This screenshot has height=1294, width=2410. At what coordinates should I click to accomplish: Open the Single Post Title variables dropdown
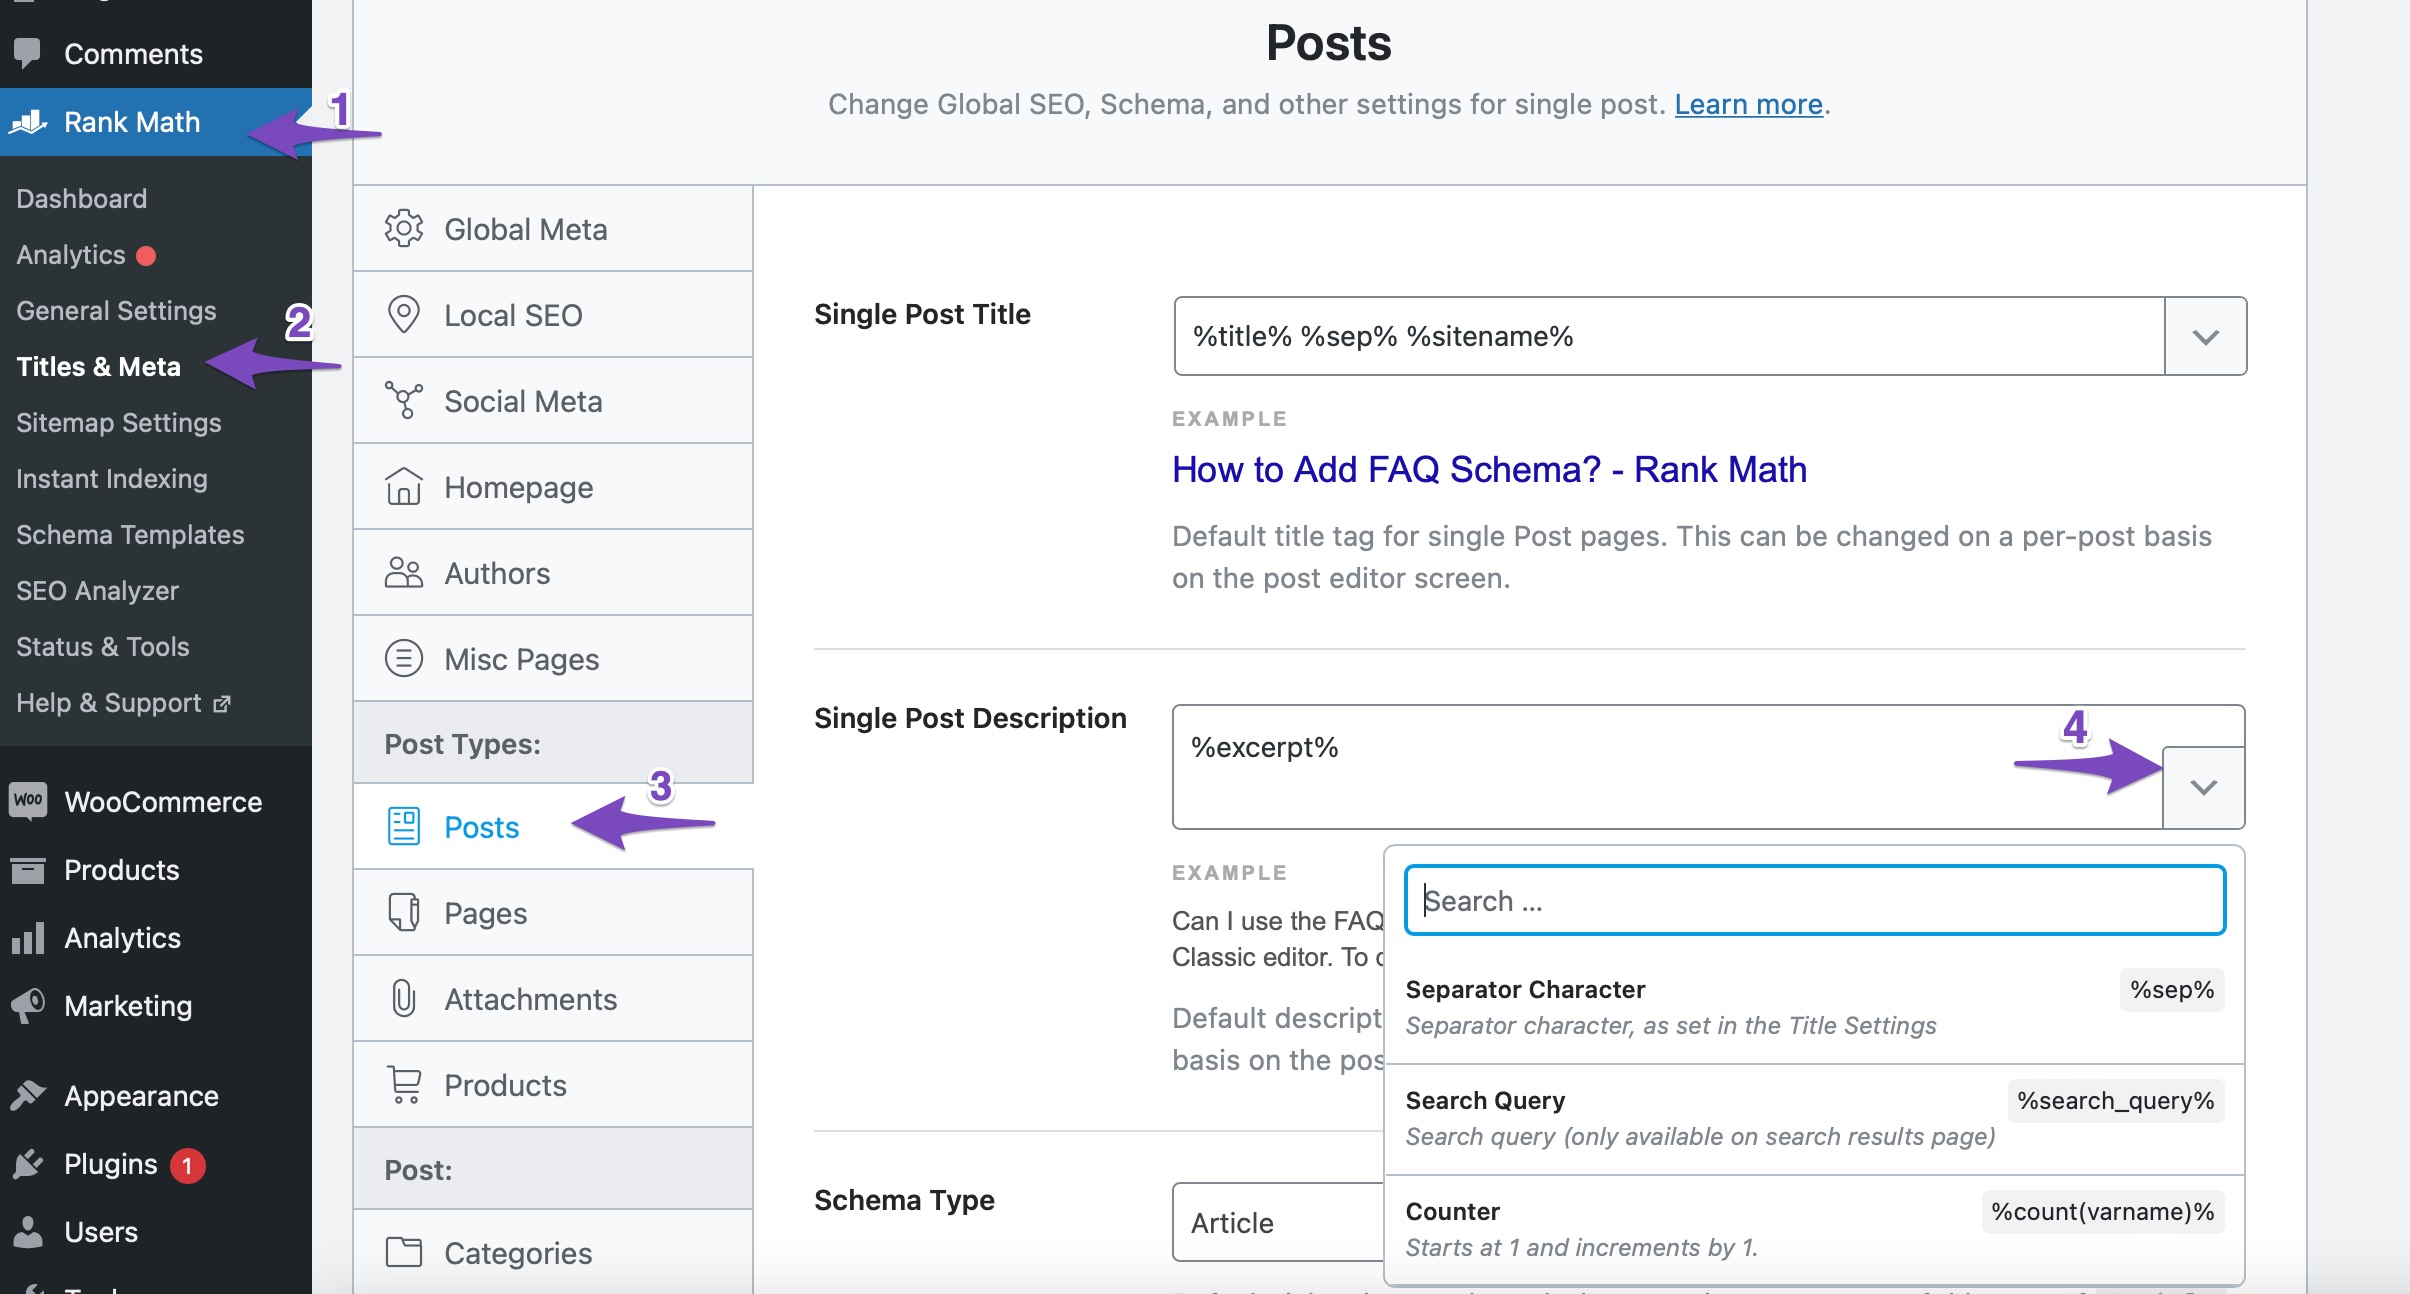[x=2206, y=336]
